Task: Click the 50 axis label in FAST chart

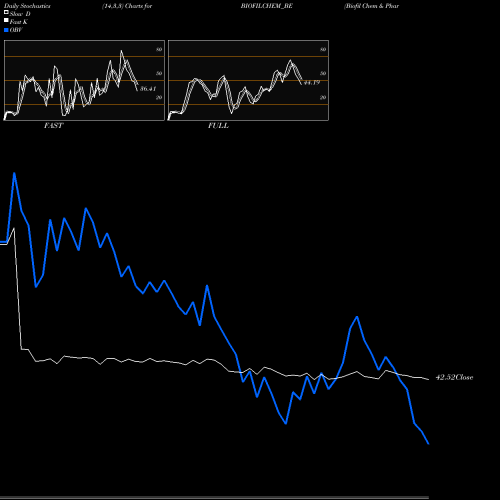Action: [x=159, y=73]
